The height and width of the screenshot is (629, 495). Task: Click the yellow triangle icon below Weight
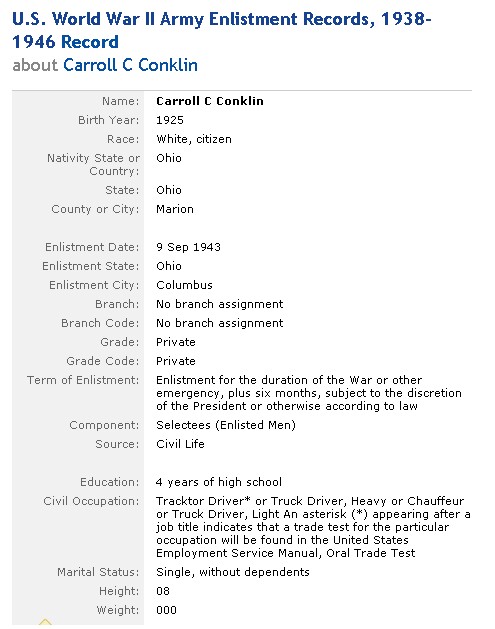45,622
